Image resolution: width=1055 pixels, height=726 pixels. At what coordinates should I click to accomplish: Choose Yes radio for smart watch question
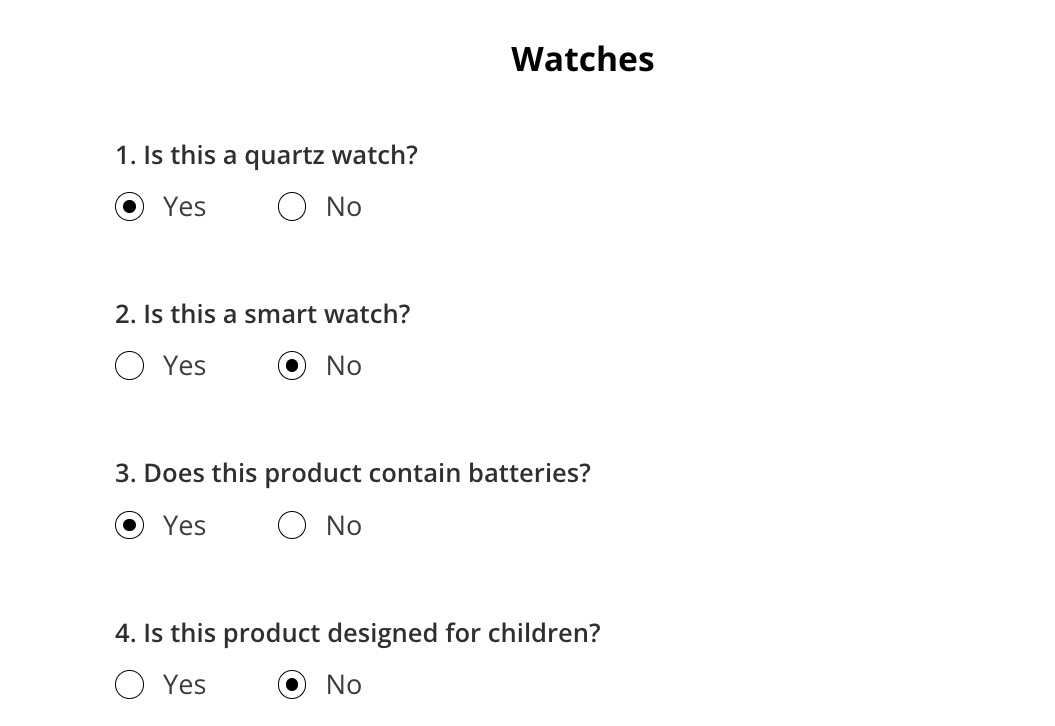click(129, 365)
